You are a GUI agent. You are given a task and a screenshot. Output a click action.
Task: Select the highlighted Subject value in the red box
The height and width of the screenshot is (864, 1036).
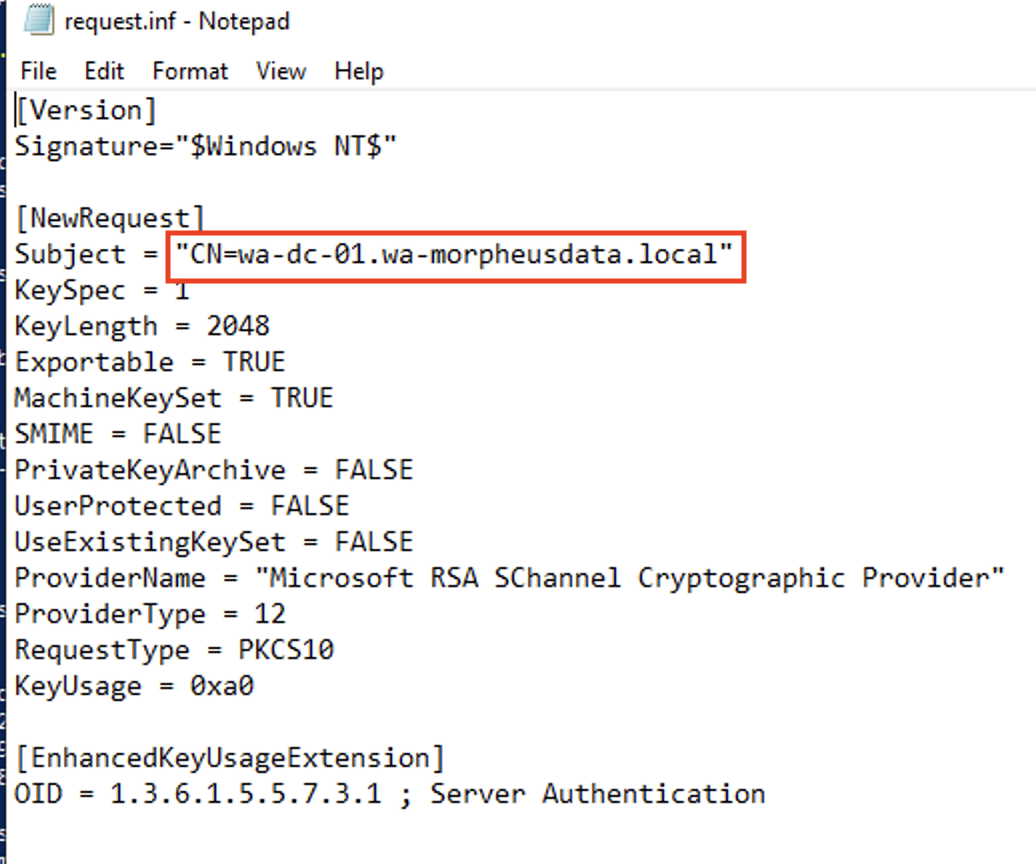(455, 255)
